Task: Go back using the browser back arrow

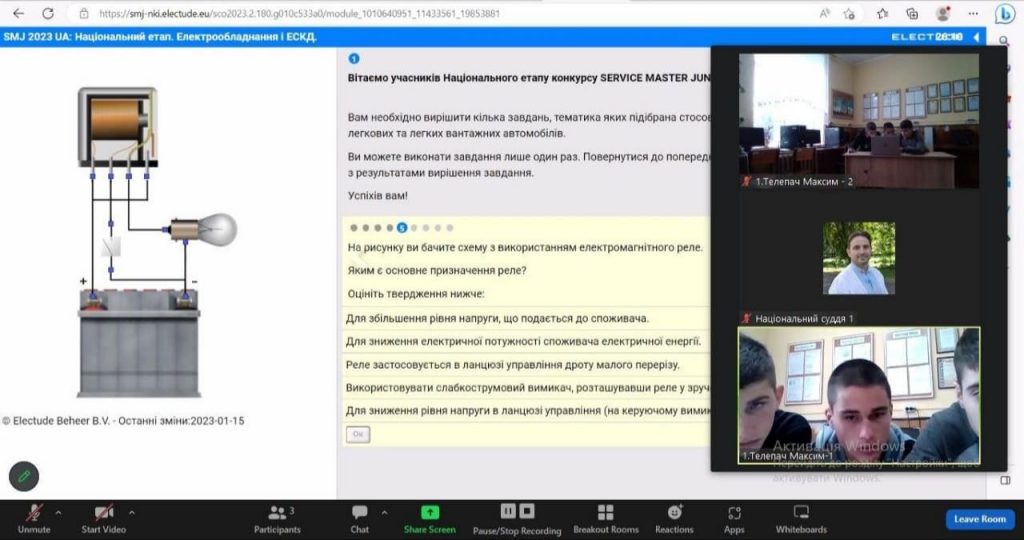Action: point(18,13)
